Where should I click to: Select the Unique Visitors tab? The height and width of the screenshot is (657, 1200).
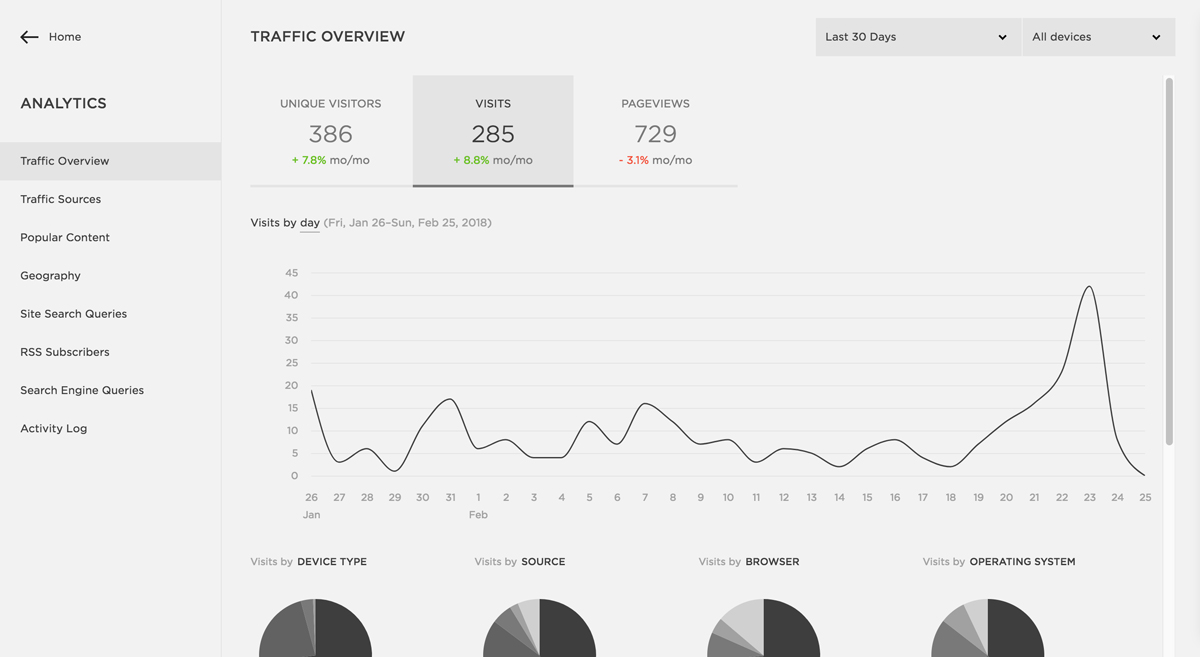(331, 131)
